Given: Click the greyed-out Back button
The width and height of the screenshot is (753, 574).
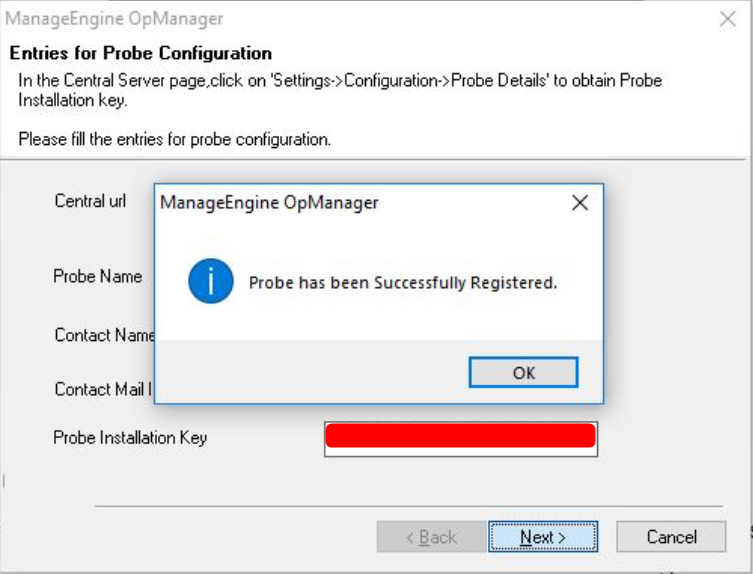Looking at the screenshot, I should click(431, 537).
